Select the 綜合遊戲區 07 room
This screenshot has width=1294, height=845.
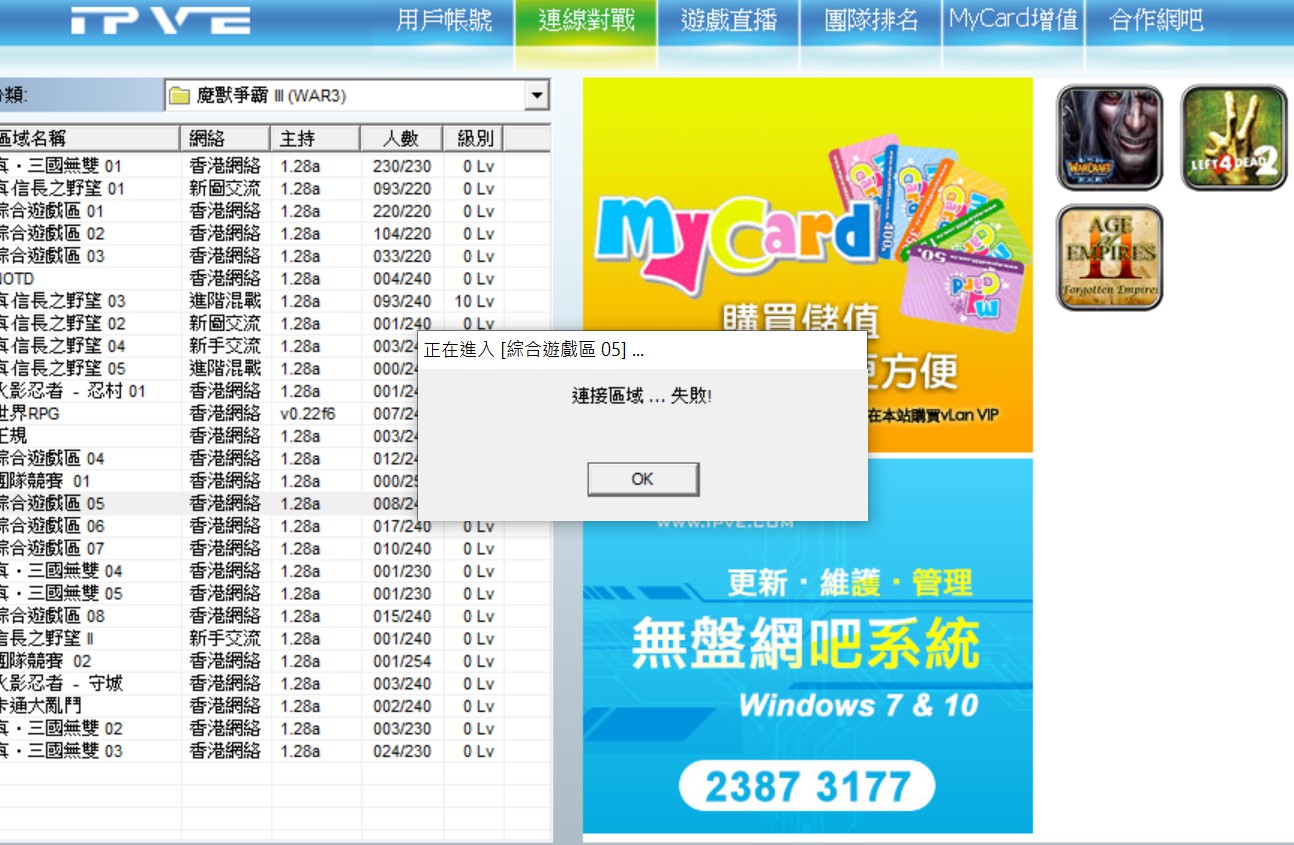[275, 548]
